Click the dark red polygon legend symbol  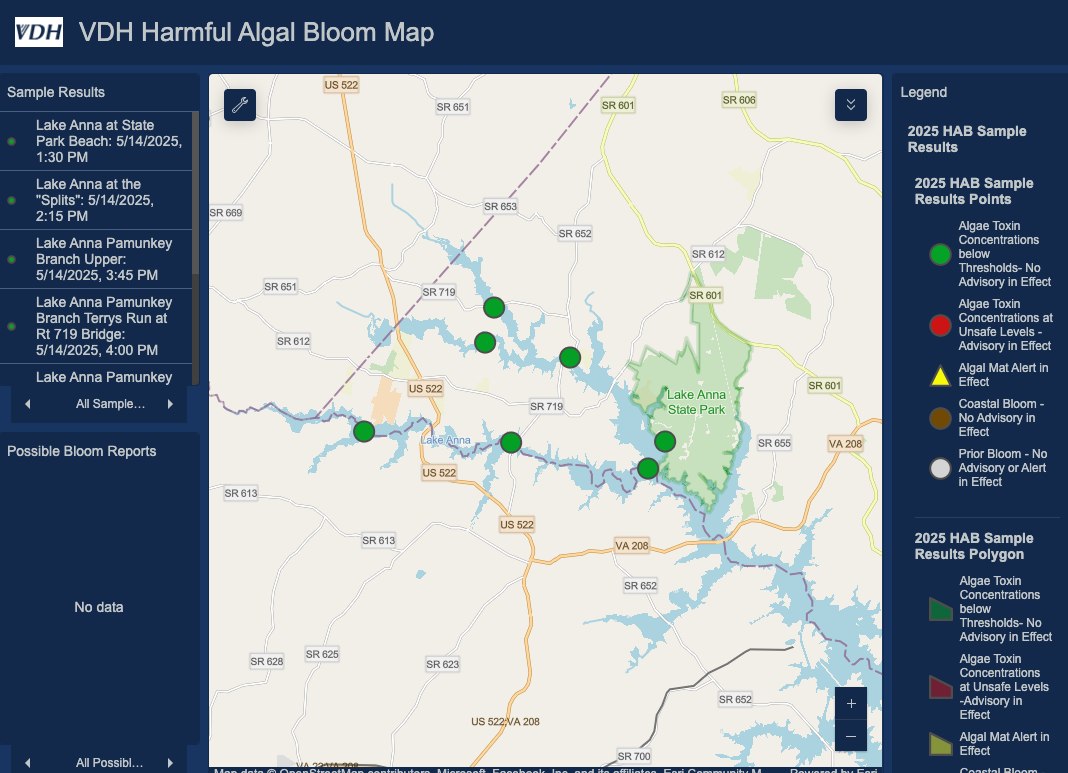click(941, 687)
